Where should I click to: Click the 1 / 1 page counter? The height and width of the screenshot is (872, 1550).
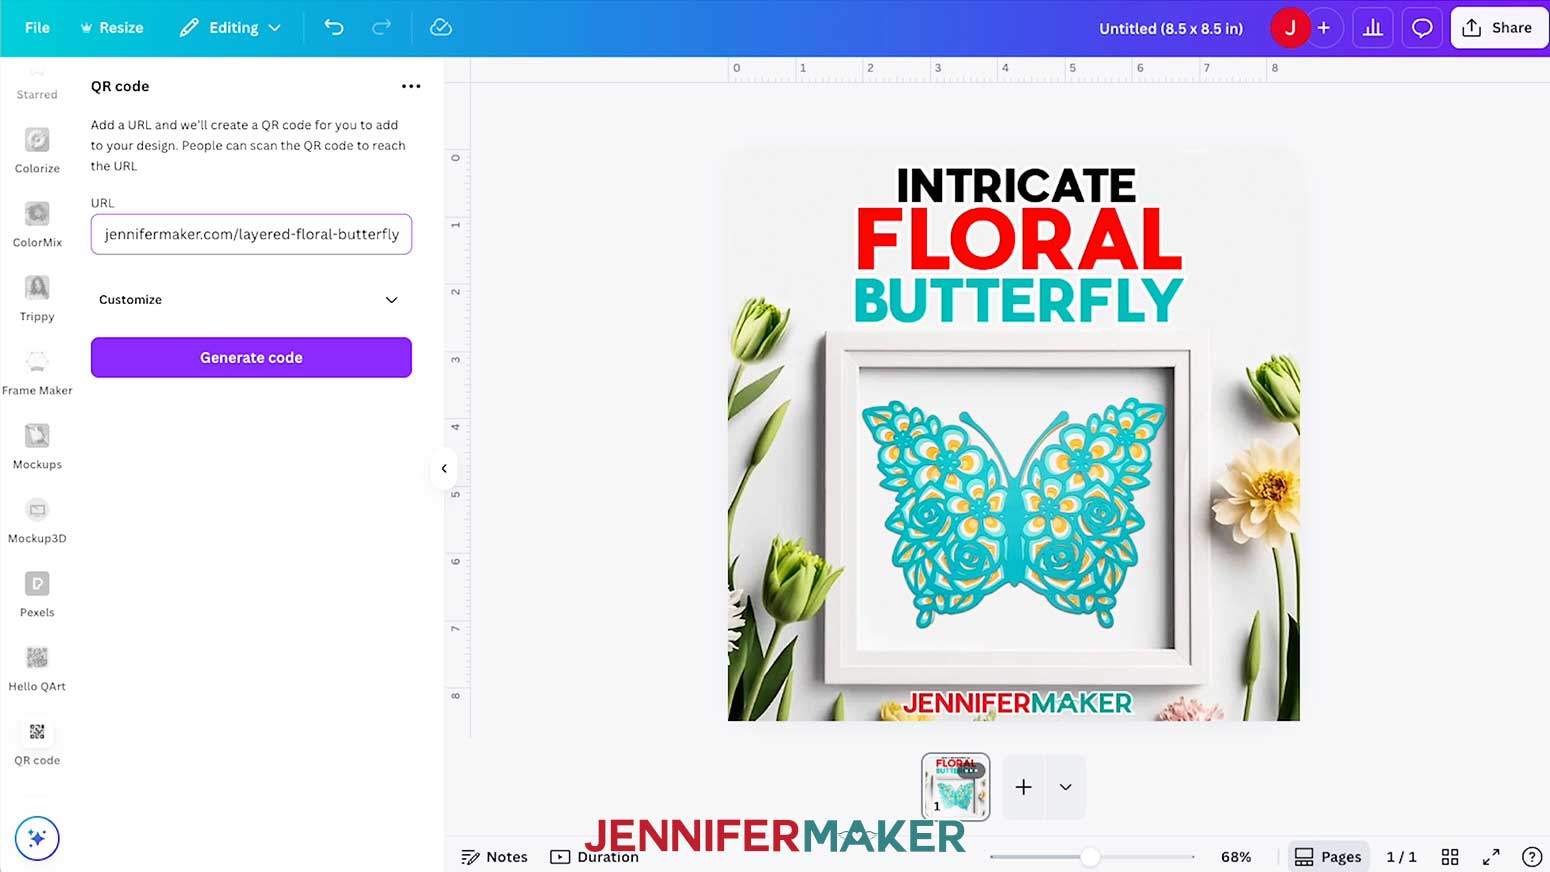coord(1401,857)
